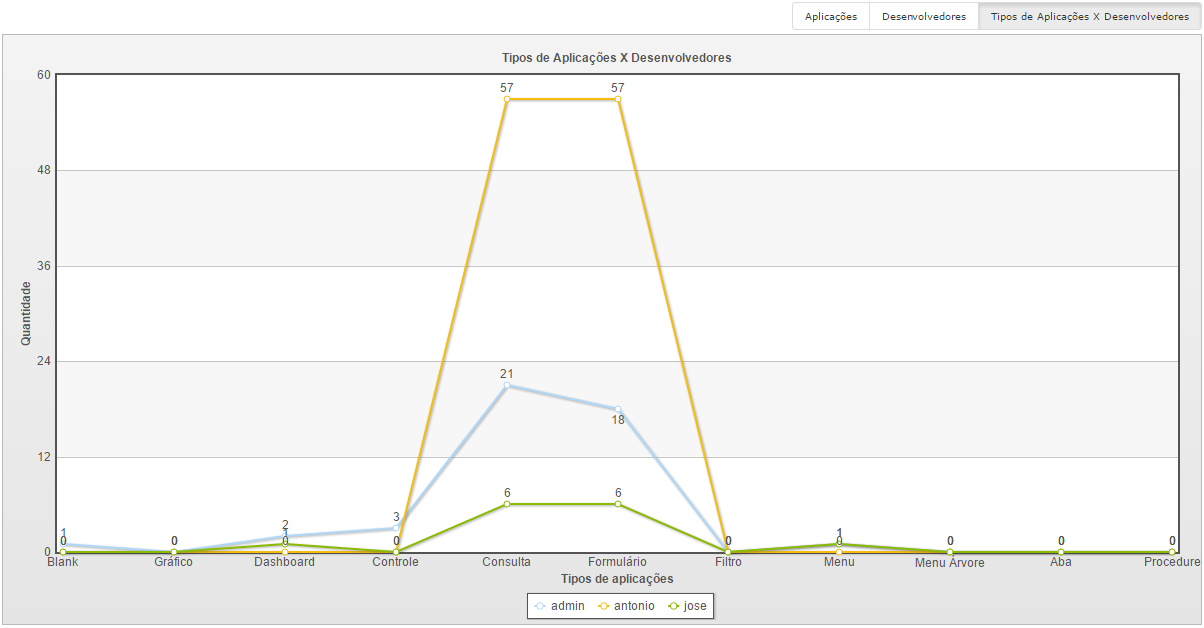This screenshot has width=1204, height=628.
Task: Click the antonio legend color marker
Action: click(x=602, y=606)
